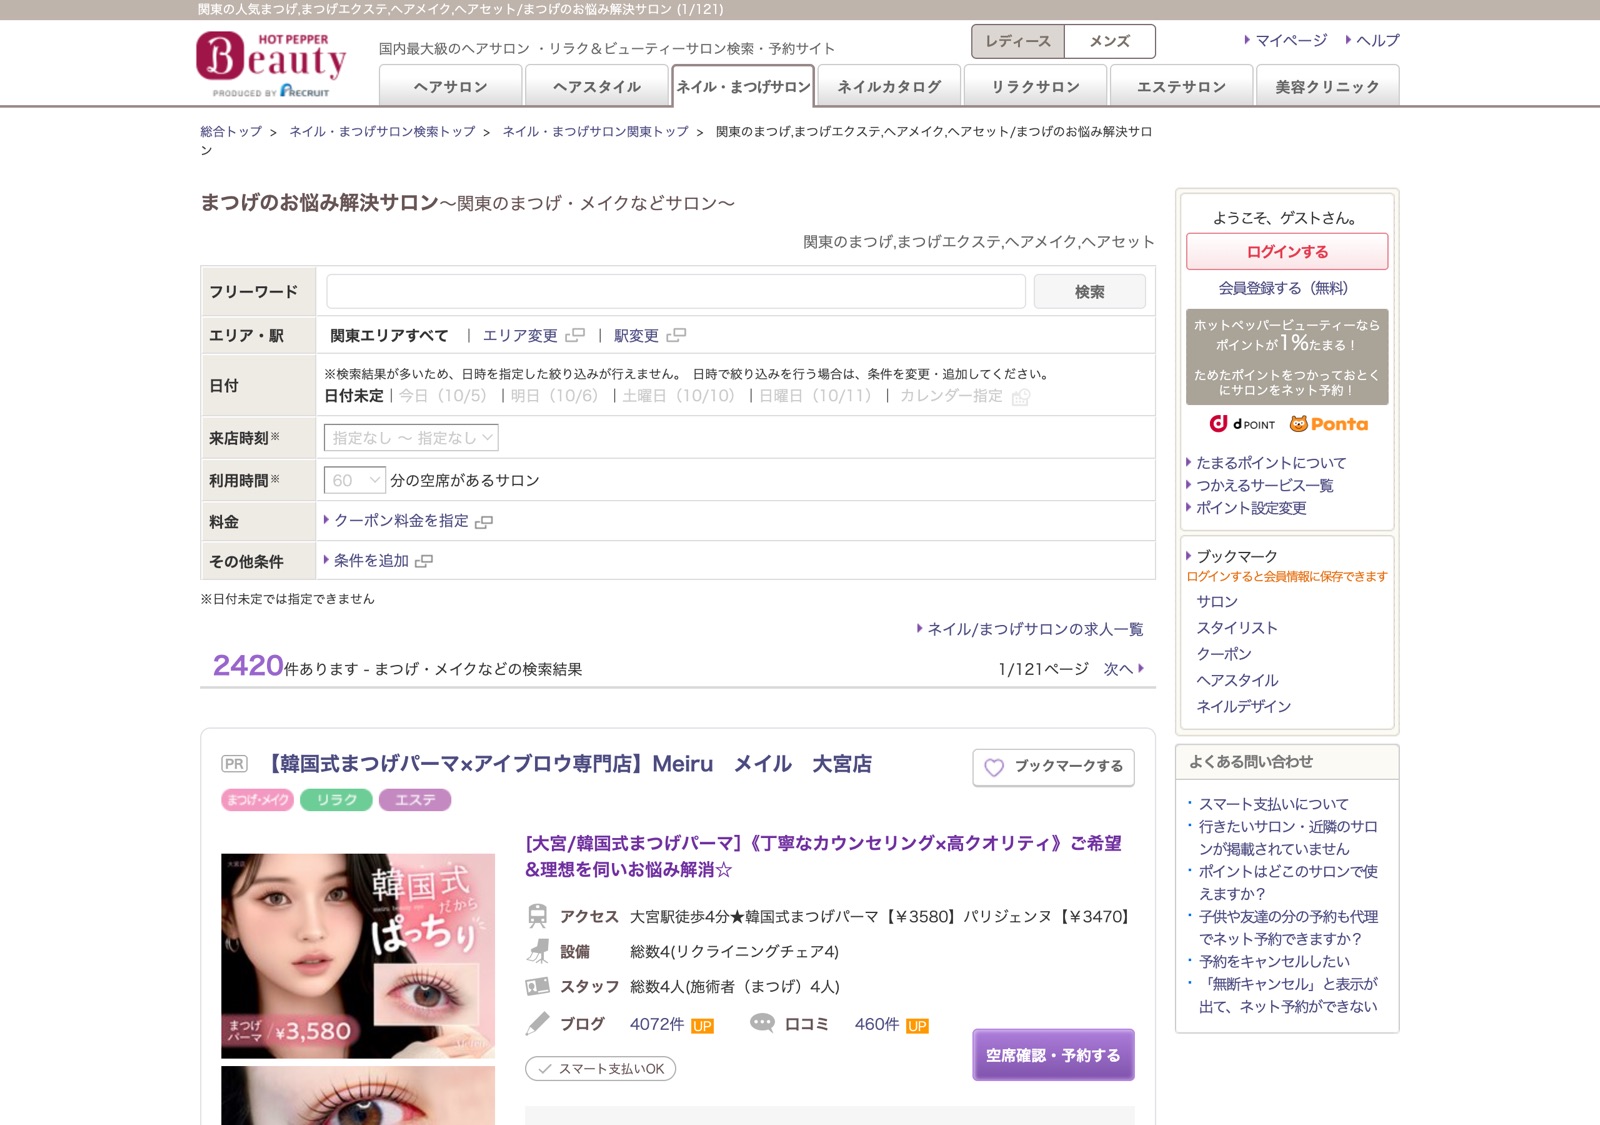The image size is (1600, 1125).
Task: Click the d POINT logo
Action: pyautogui.click(x=1242, y=424)
